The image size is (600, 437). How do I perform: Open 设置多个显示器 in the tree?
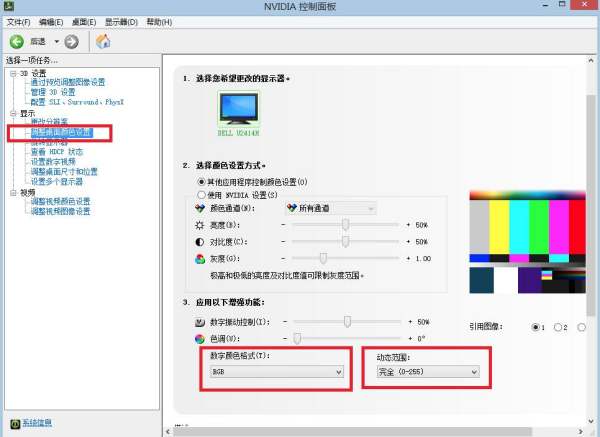tap(57, 182)
